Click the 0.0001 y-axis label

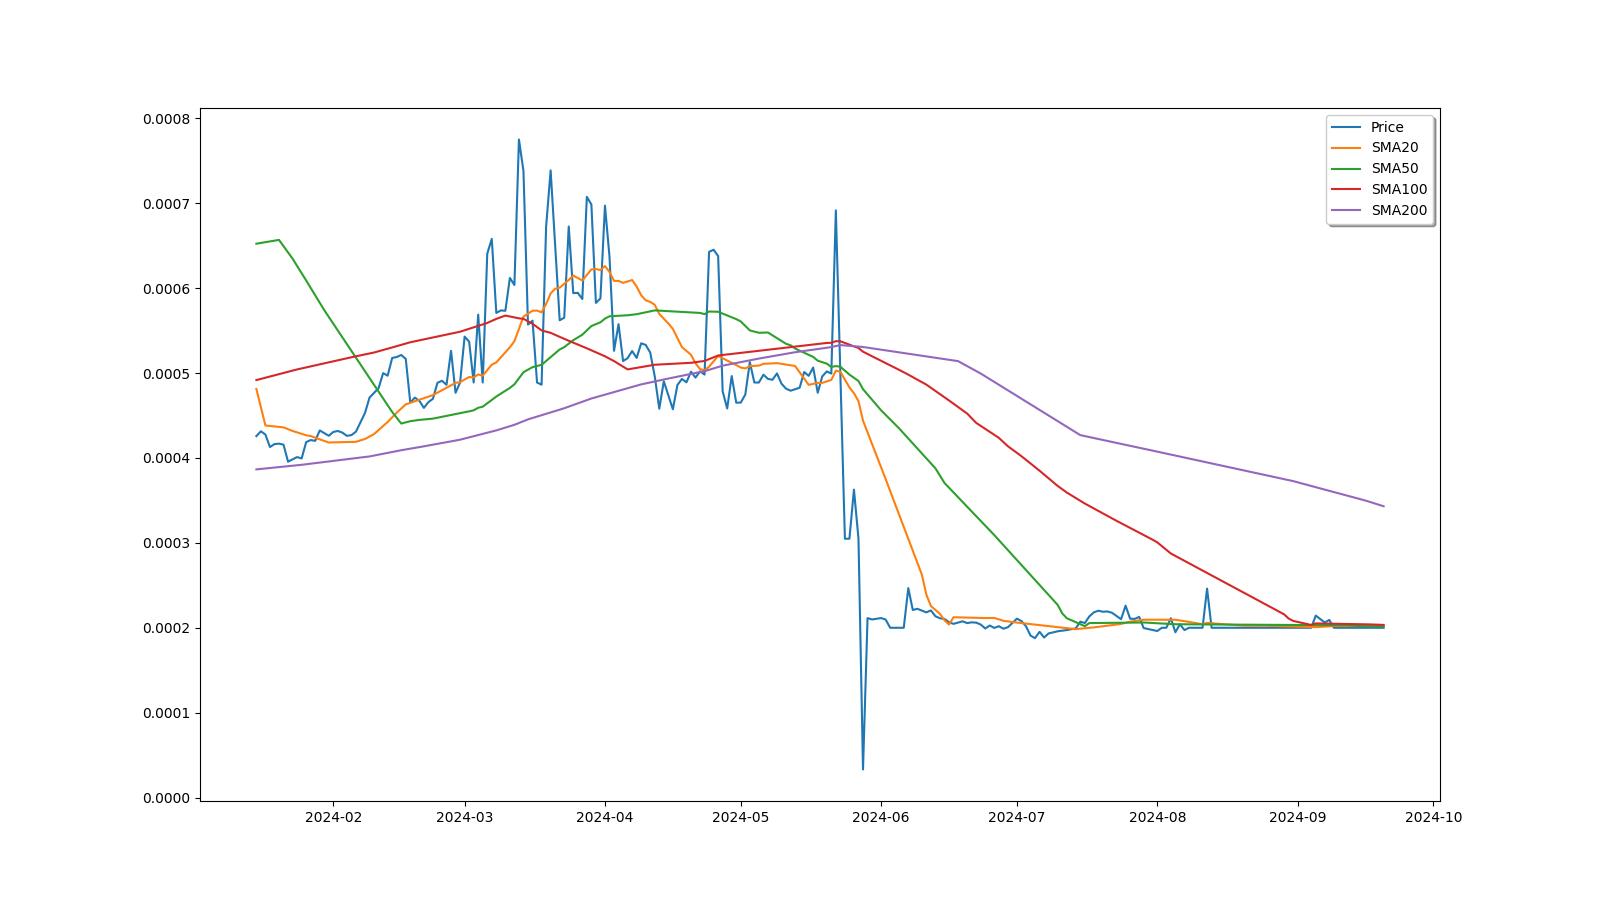pos(166,714)
